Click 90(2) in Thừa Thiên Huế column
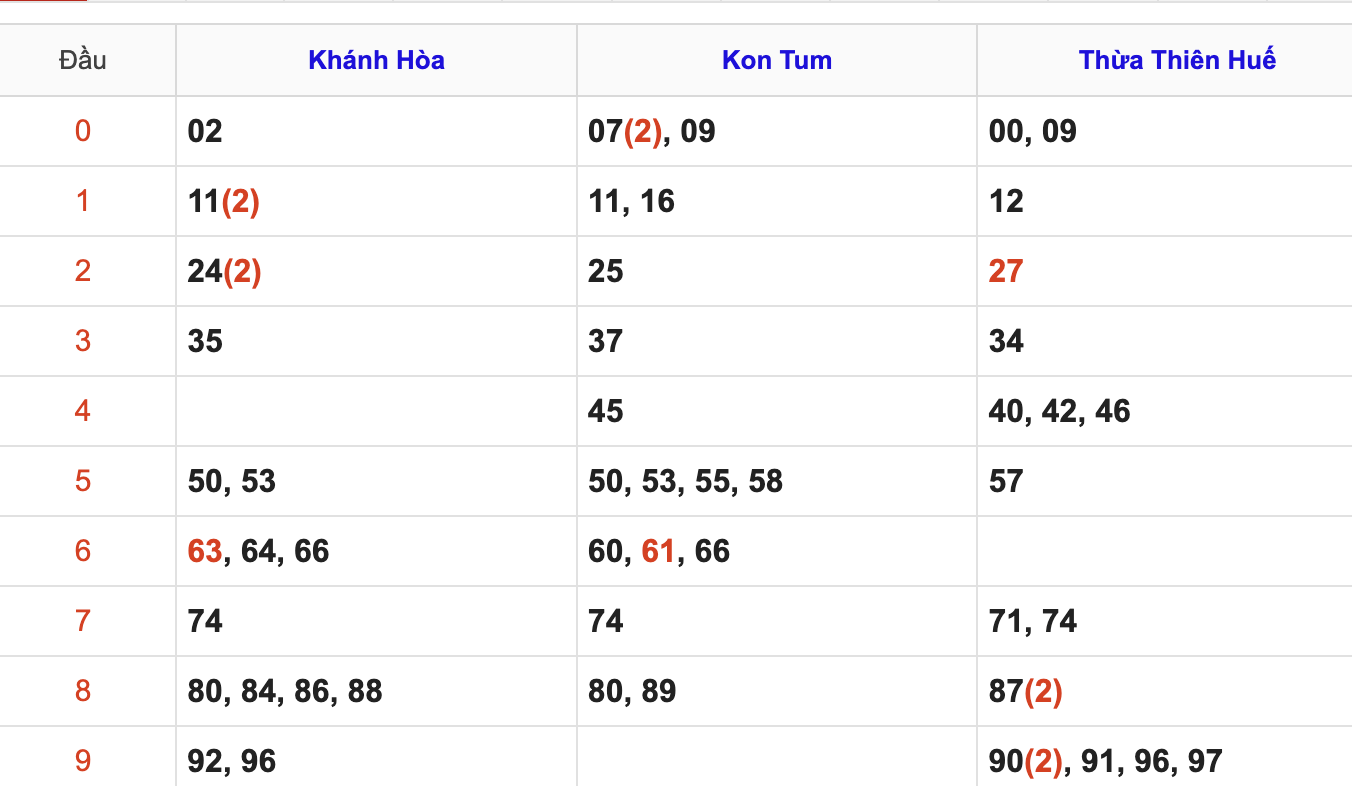Screen dimensions: 1352x786 click(1025, 761)
